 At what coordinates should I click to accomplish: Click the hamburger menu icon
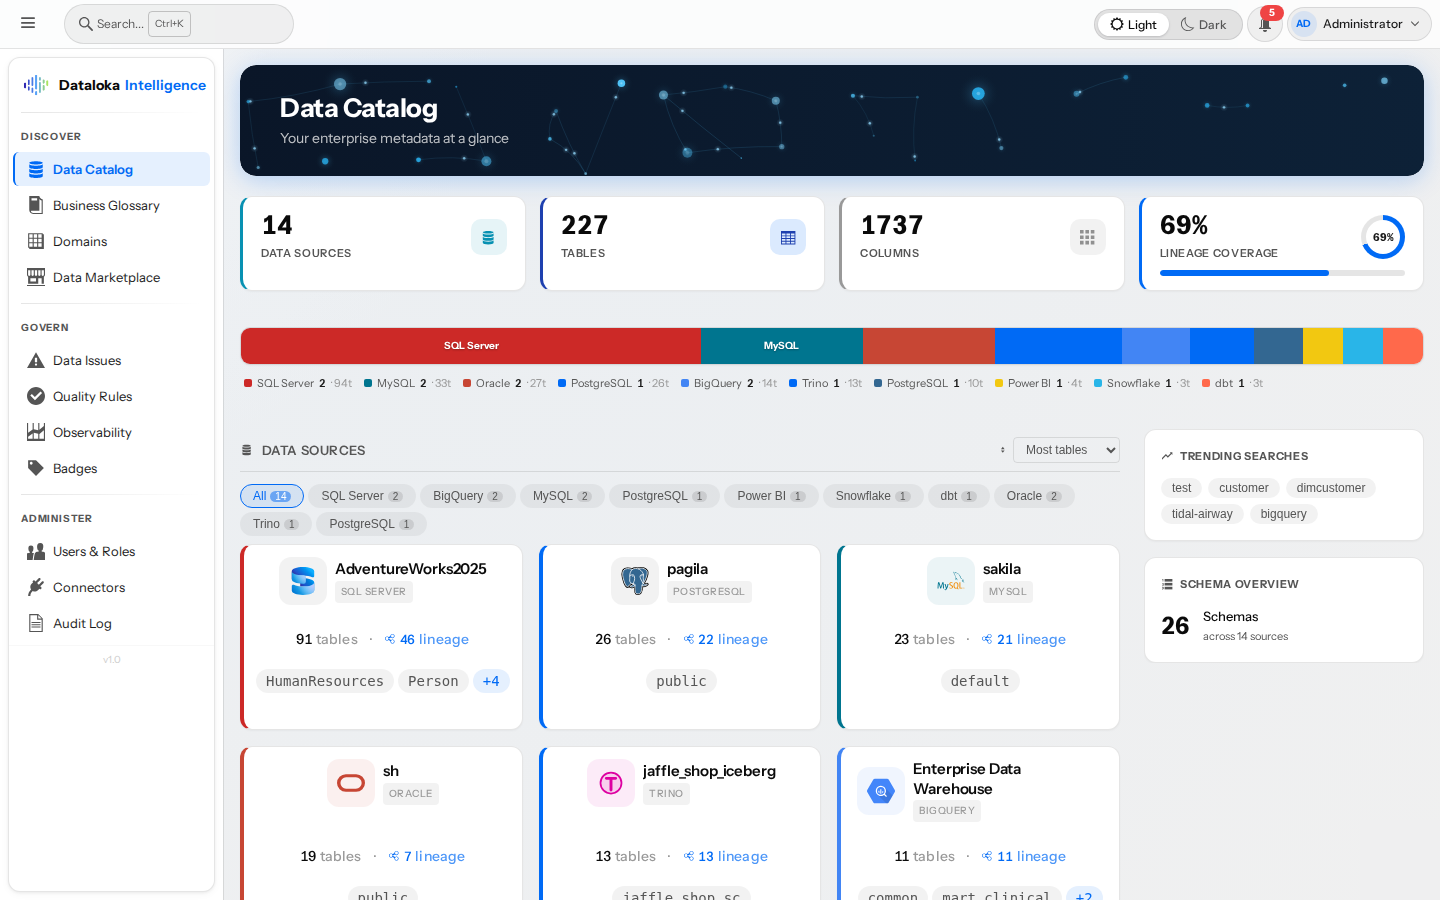[x=28, y=22]
